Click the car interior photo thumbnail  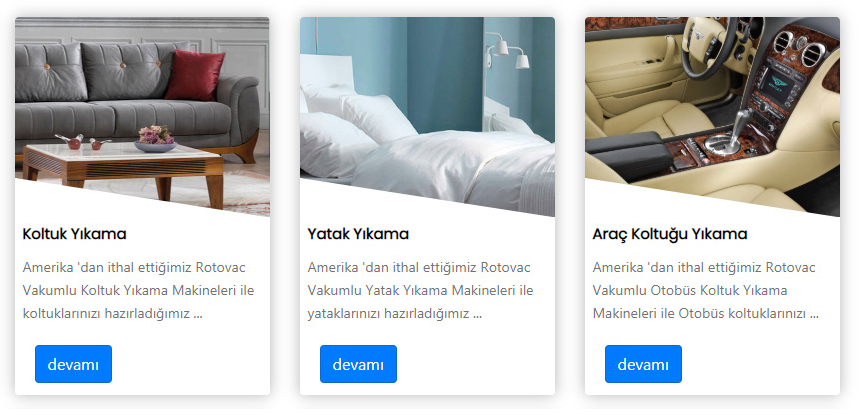(712, 116)
